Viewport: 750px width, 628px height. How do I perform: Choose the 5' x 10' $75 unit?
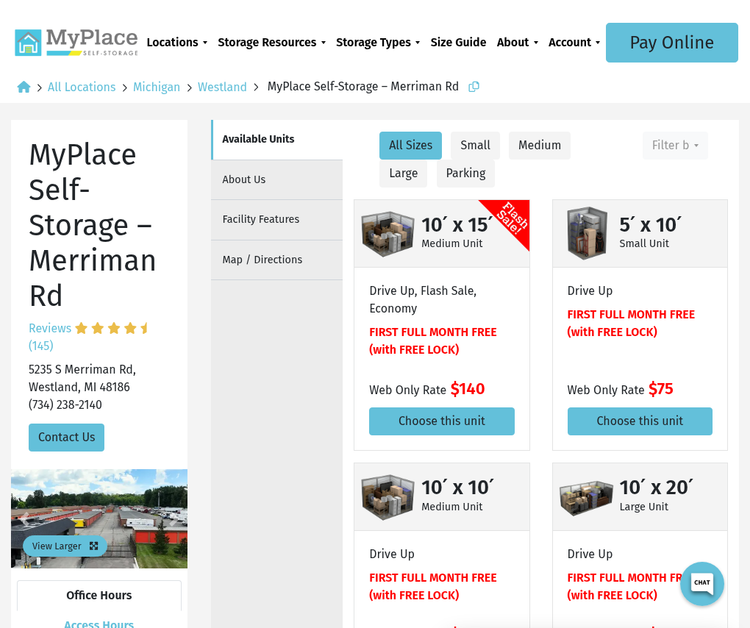[640, 421]
